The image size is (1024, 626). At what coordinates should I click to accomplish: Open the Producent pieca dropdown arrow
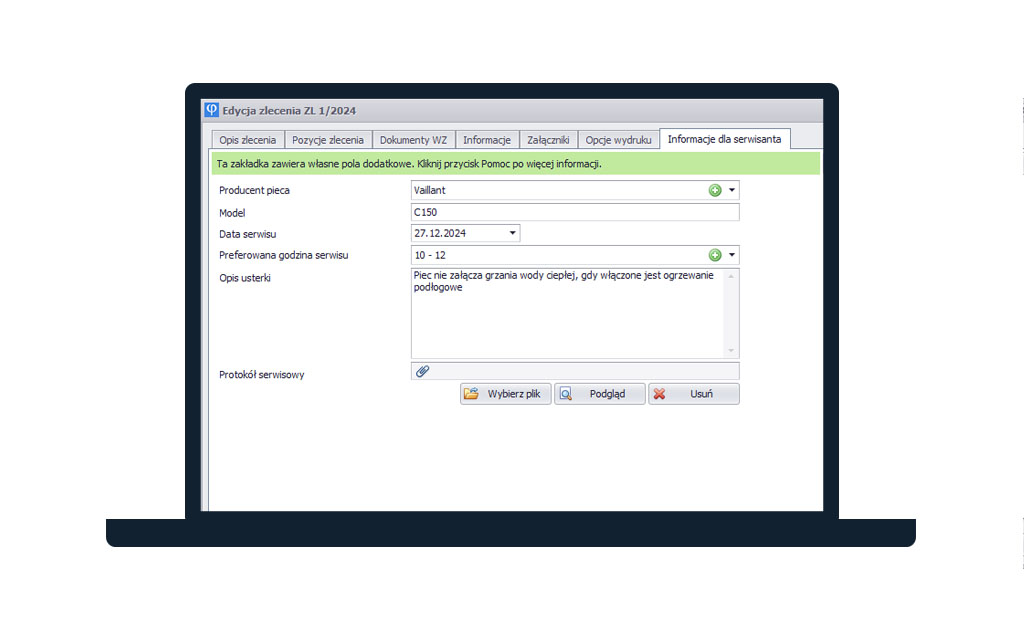(732, 190)
